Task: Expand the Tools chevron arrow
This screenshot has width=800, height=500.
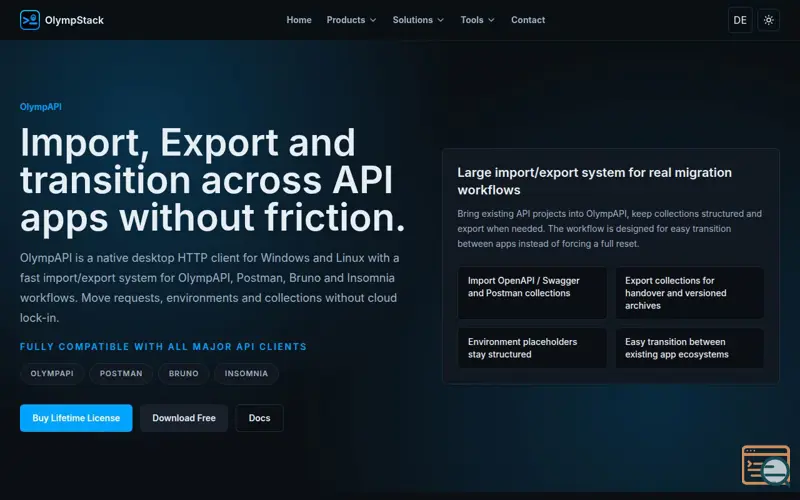Action: click(491, 20)
